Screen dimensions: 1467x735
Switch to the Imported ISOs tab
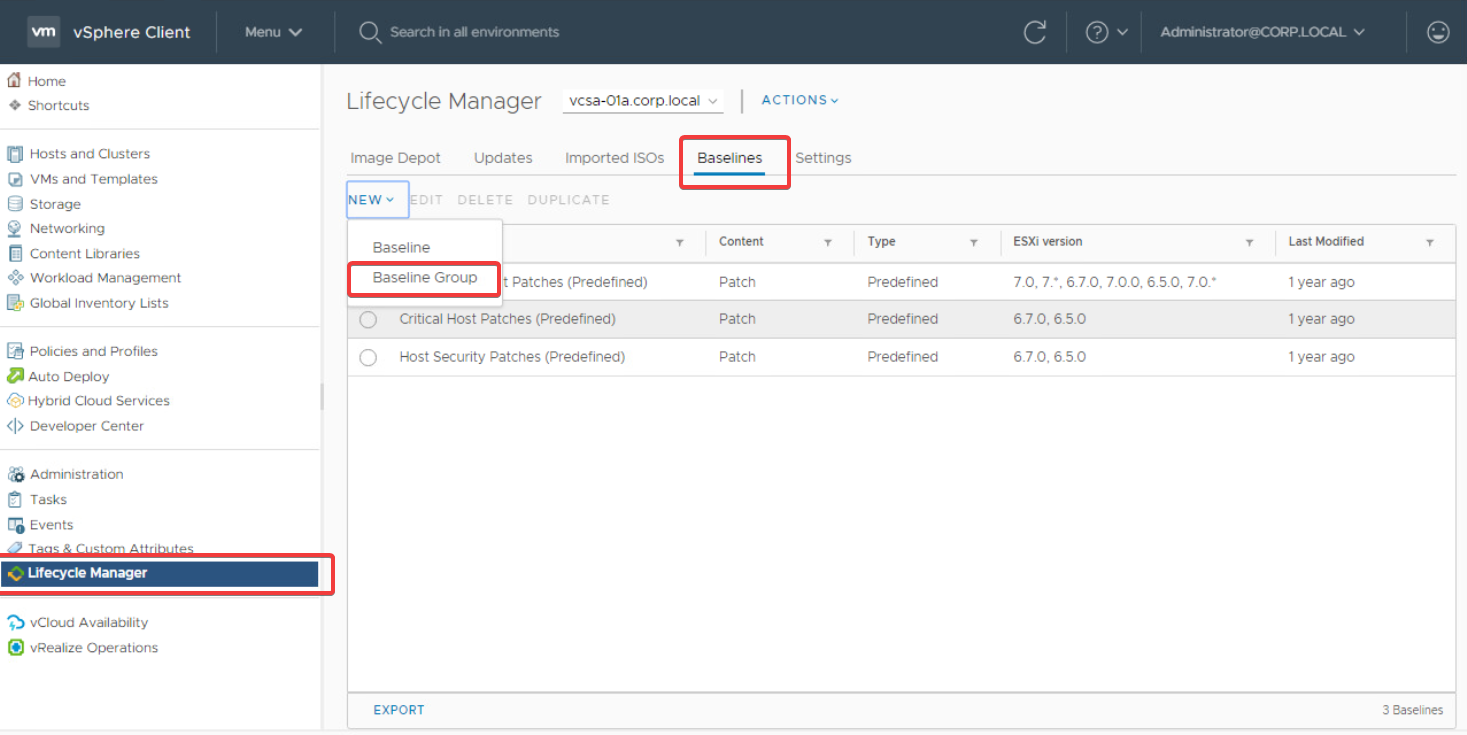[614, 158]
